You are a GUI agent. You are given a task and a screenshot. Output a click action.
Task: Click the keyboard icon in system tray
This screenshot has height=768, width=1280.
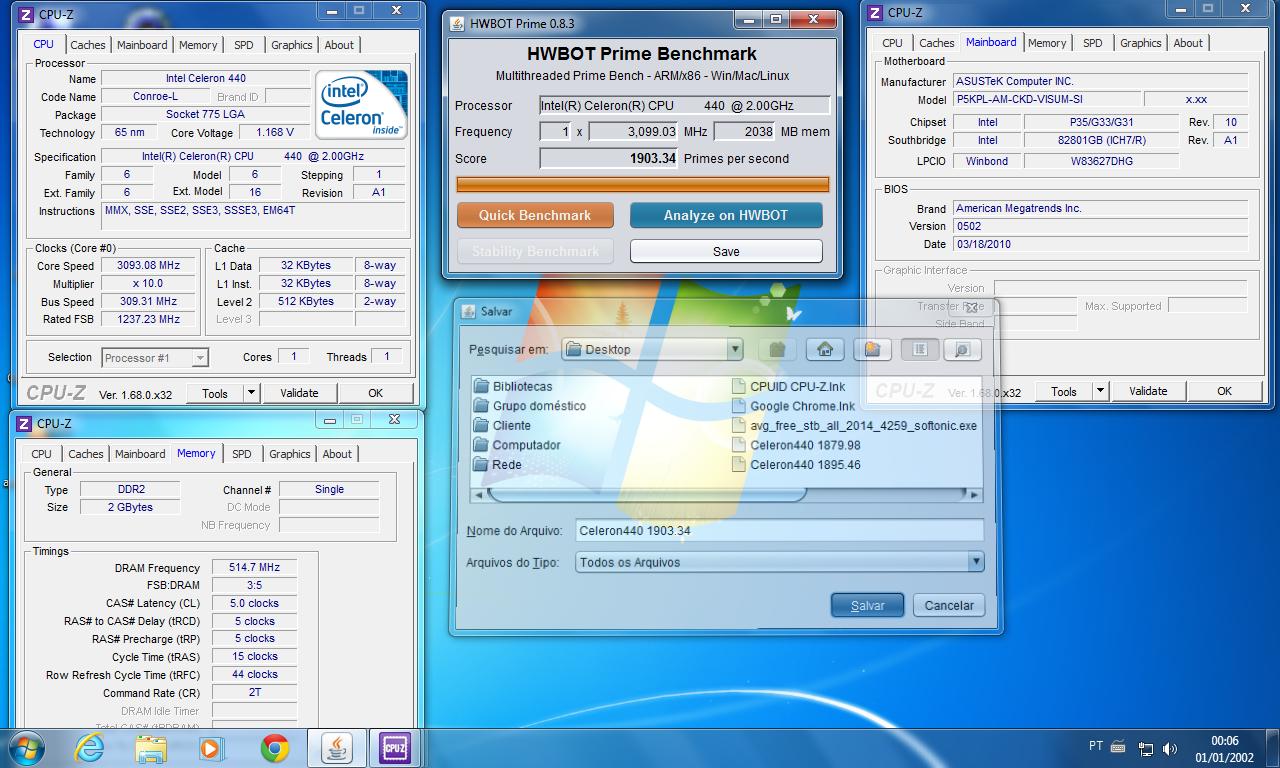tap(1118, 746)
